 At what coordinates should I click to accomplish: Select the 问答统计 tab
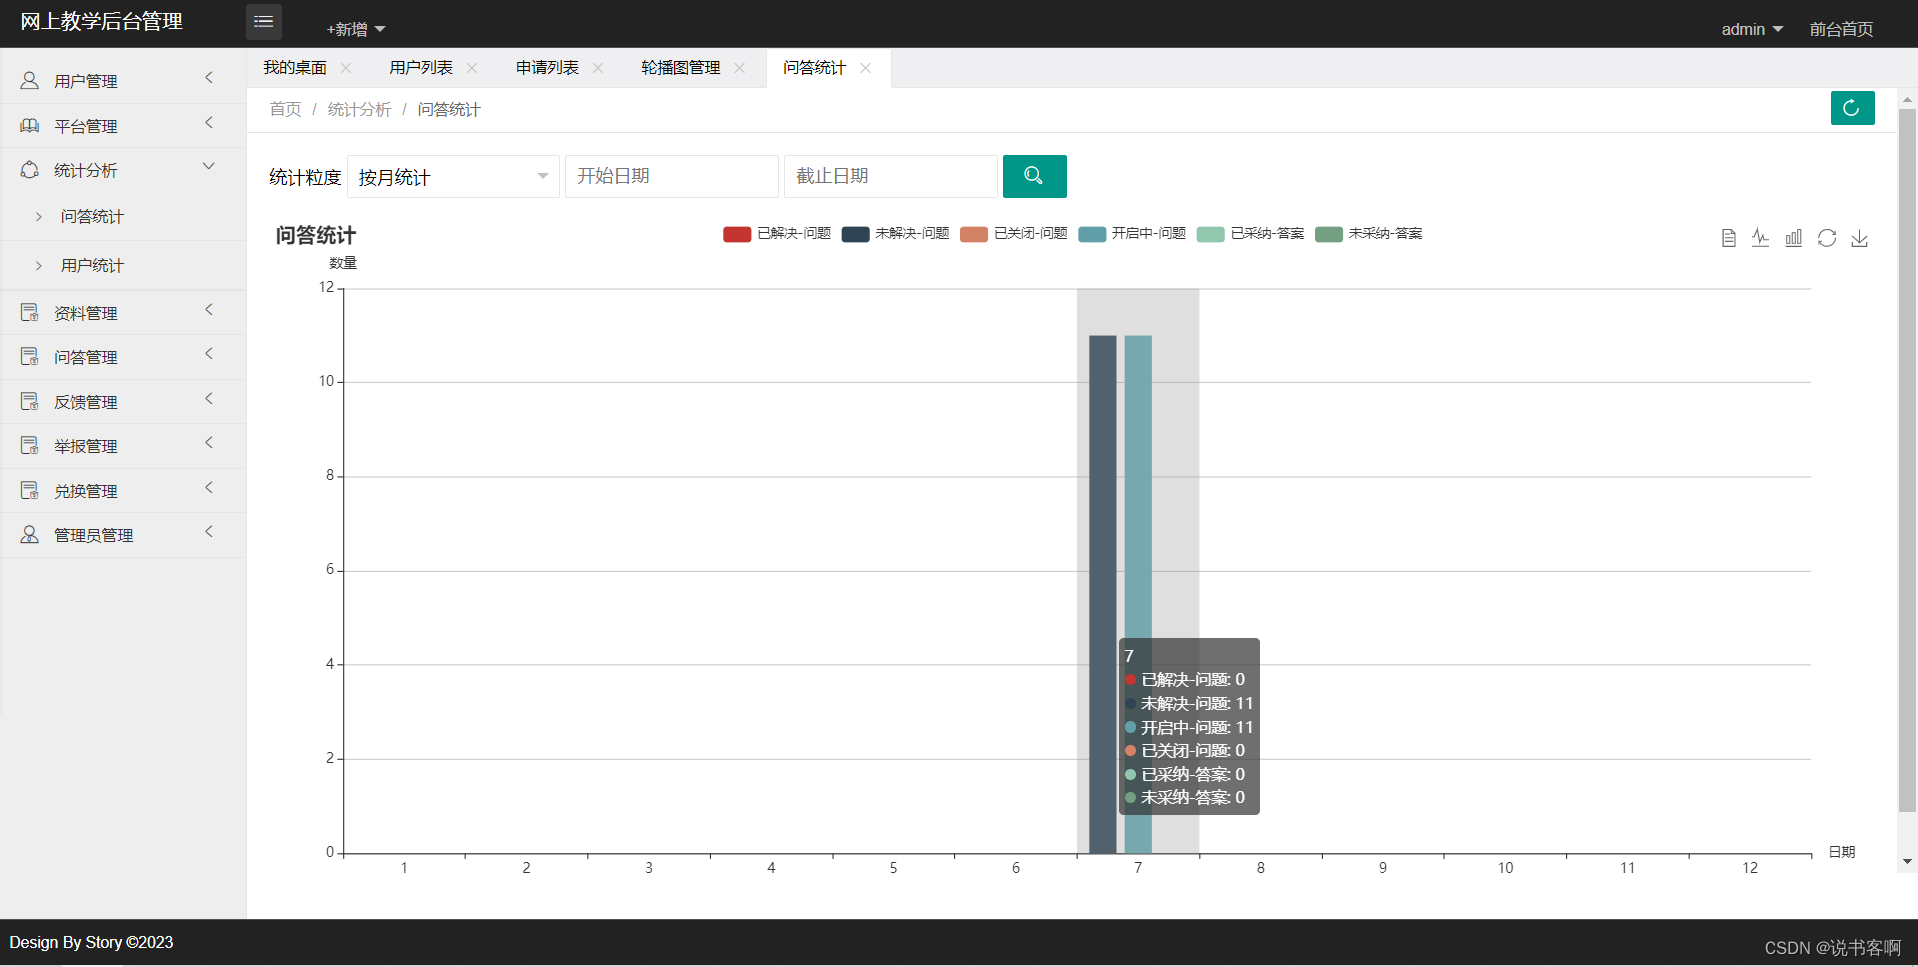click(x=815, y=68)
